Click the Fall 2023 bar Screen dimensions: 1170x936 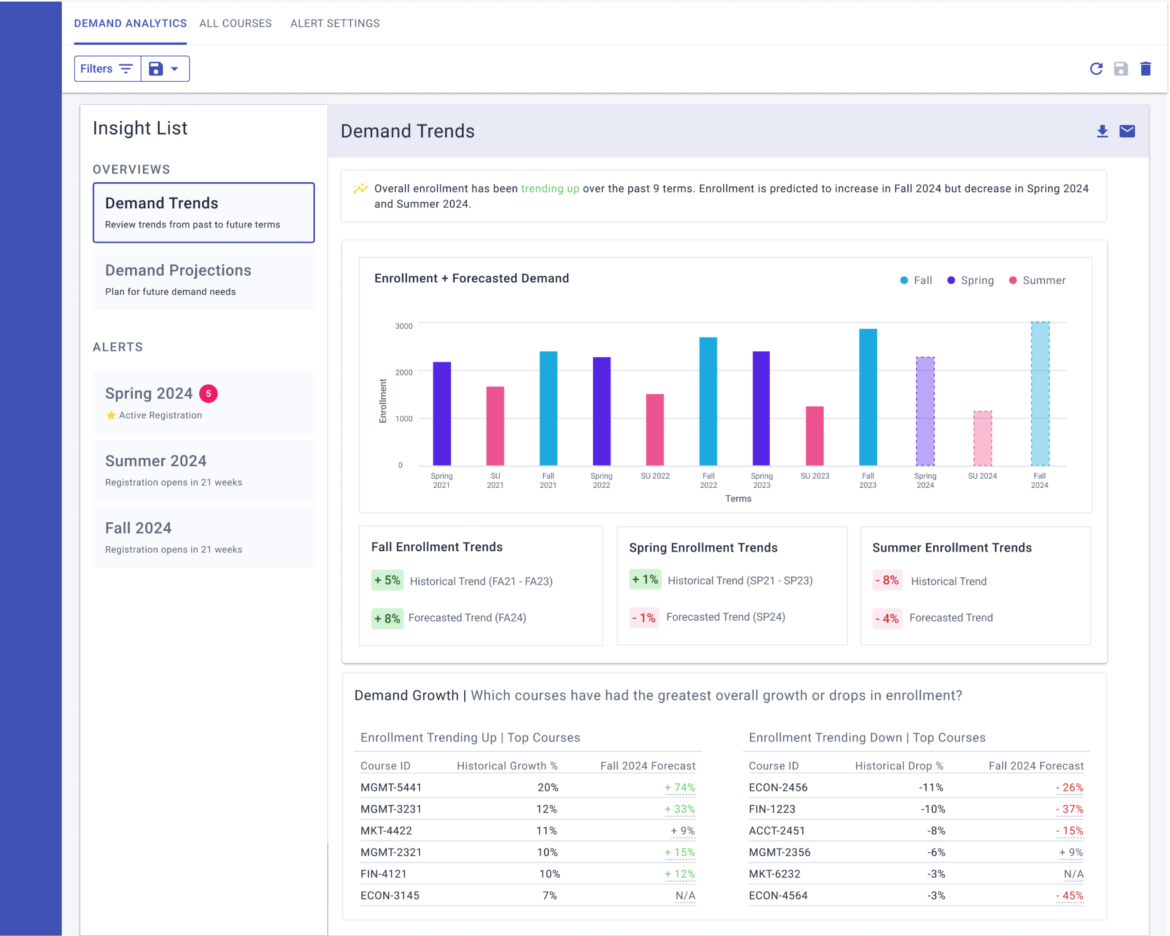pyautogui.click(x=868, y=397)
